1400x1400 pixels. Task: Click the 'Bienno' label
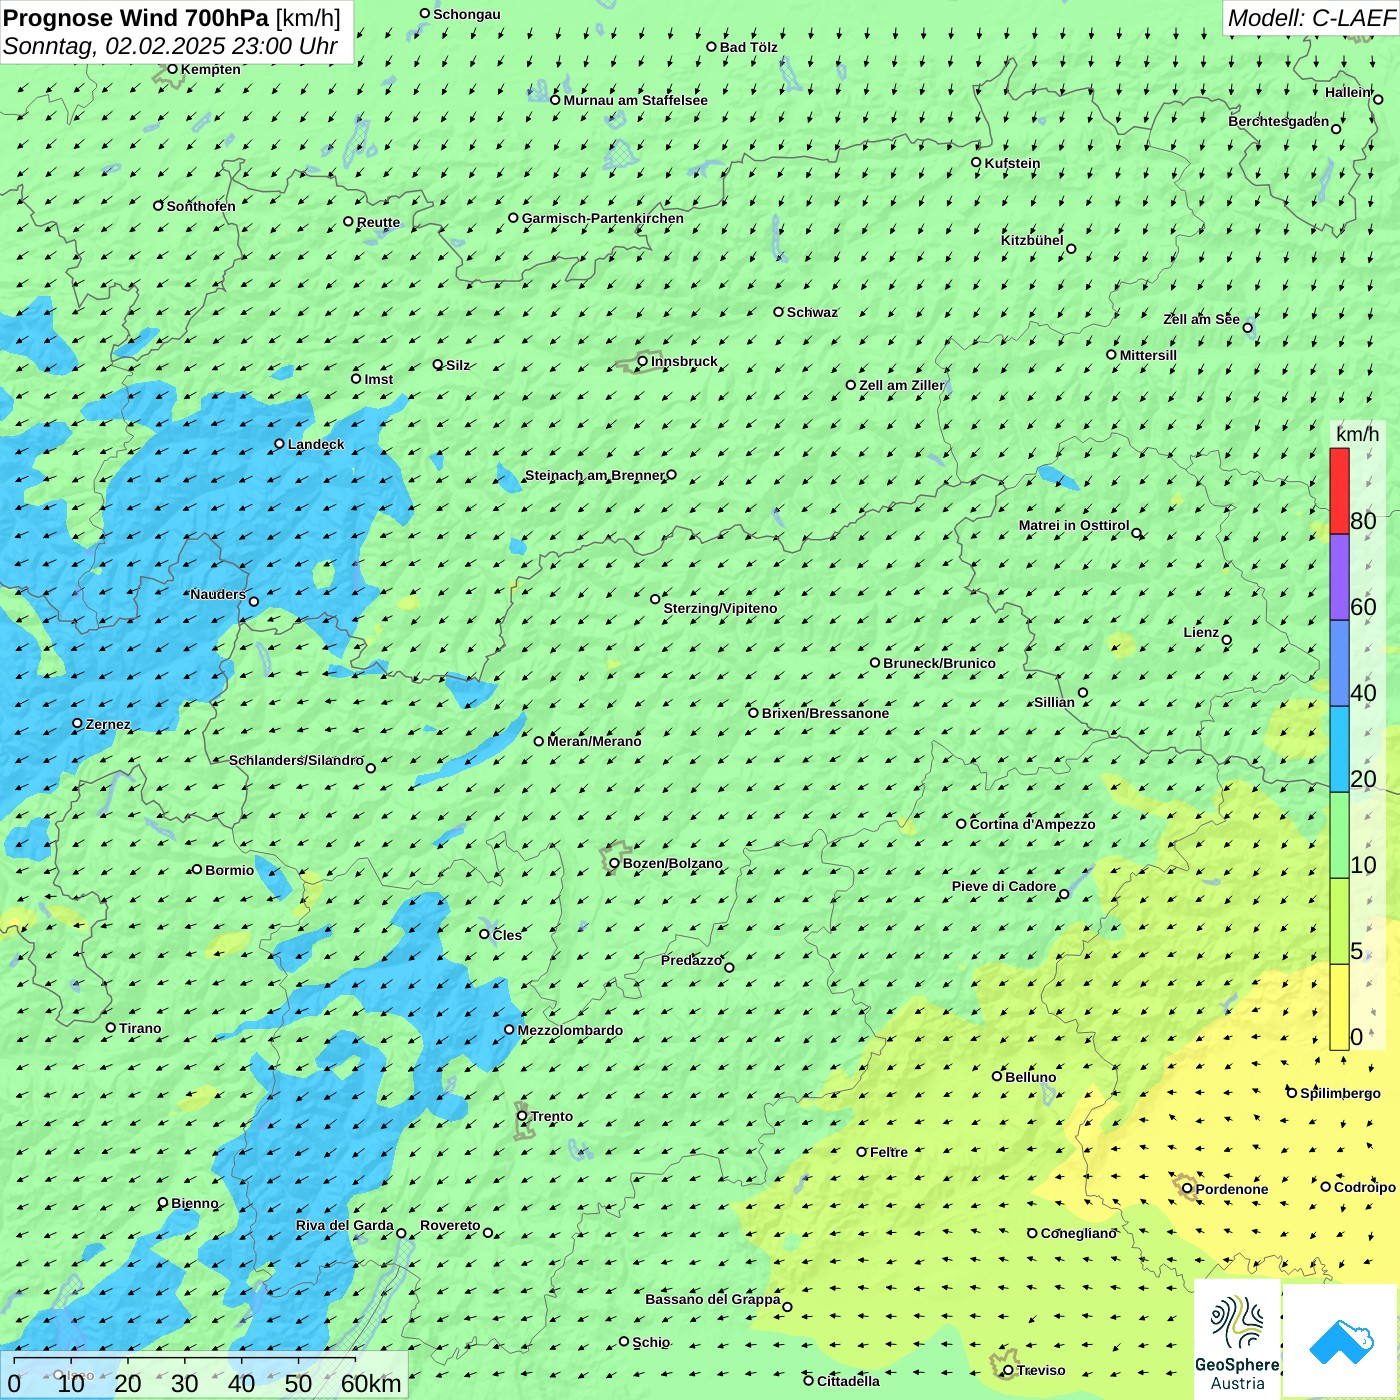[x=195, y=1203]
